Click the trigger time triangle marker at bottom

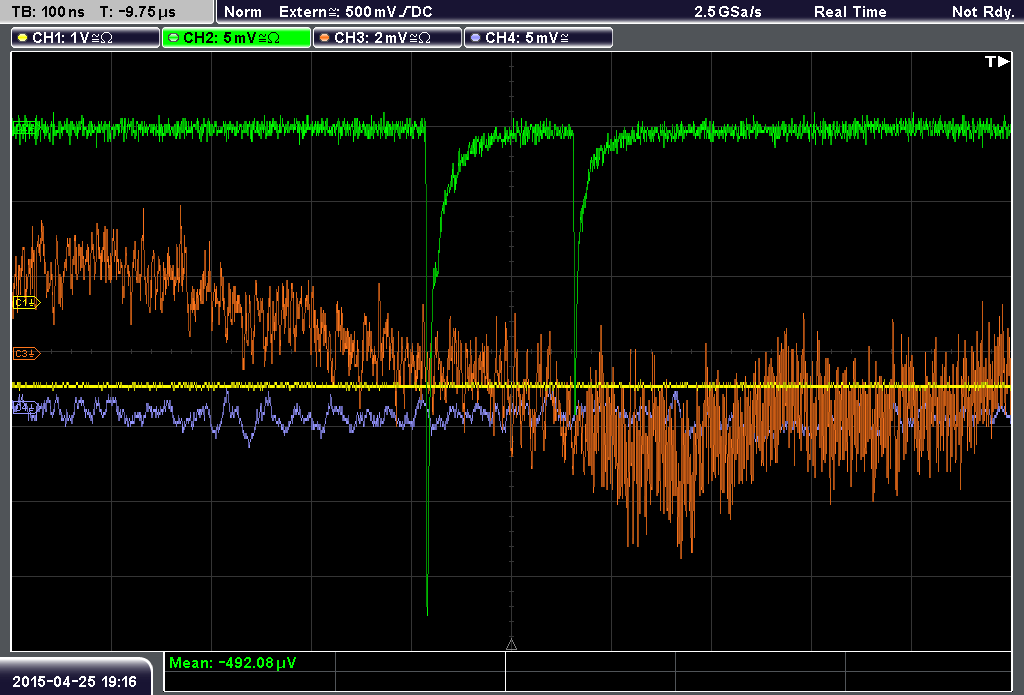(x=511, y=645)
